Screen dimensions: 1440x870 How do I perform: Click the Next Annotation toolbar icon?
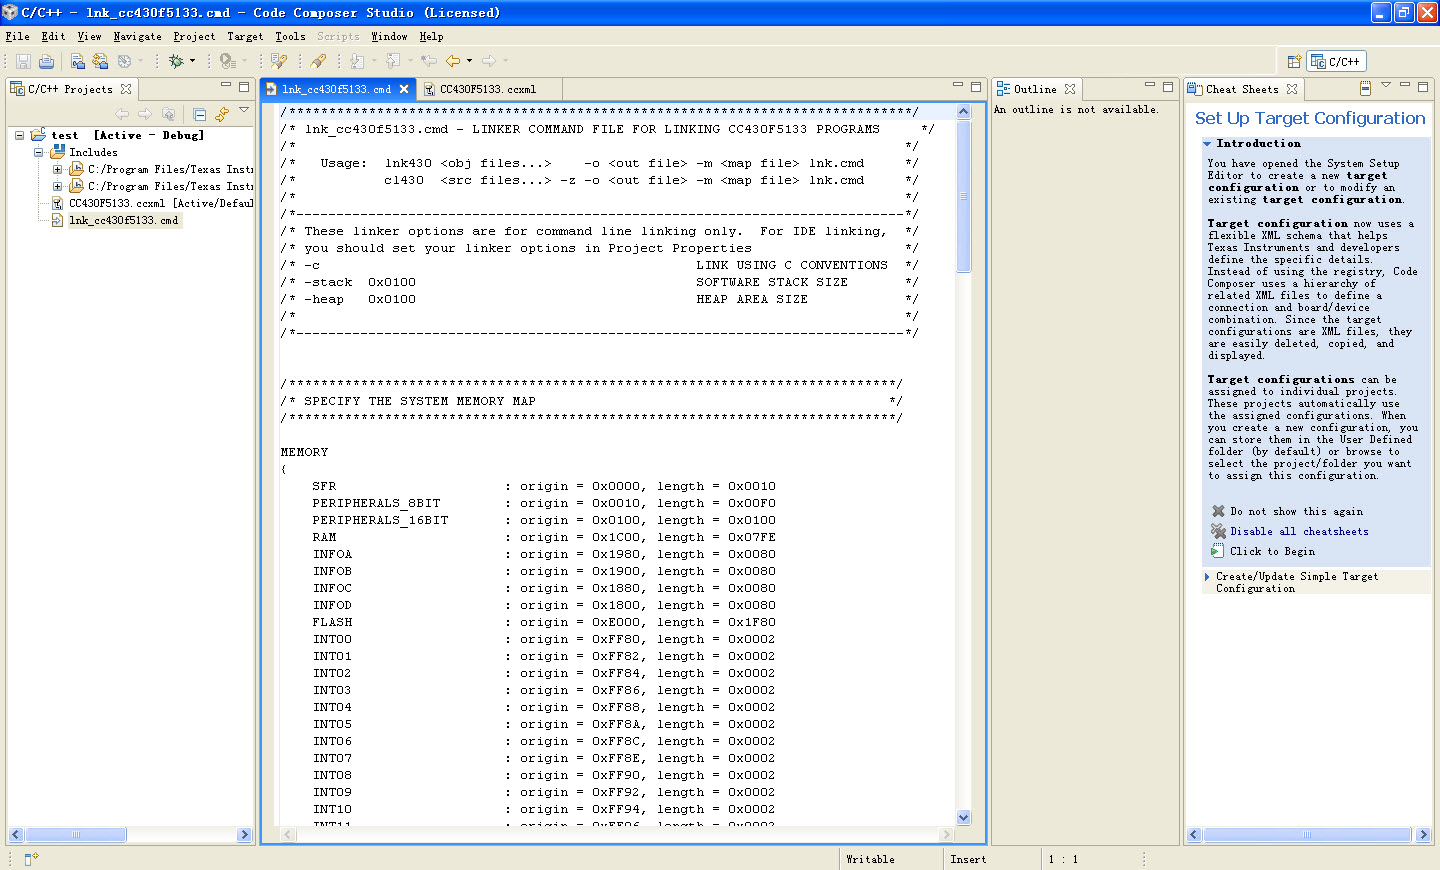point(357,61)
